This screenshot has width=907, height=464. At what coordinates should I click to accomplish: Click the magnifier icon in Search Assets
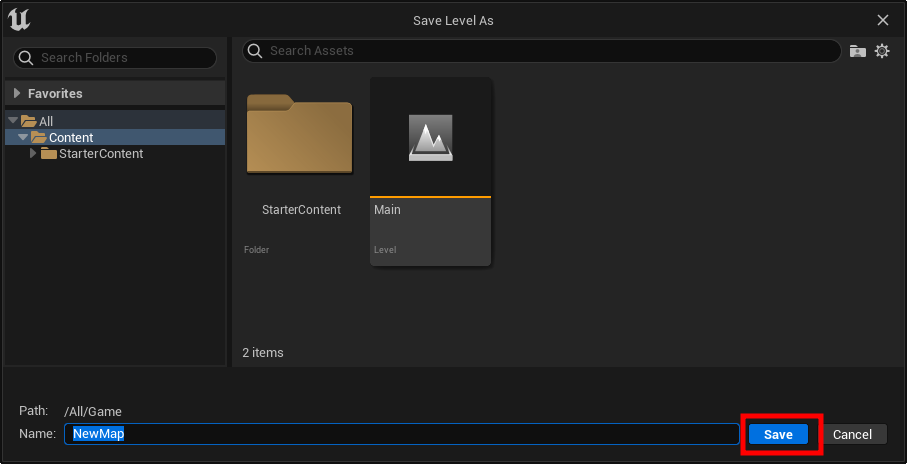coord(255,51)
